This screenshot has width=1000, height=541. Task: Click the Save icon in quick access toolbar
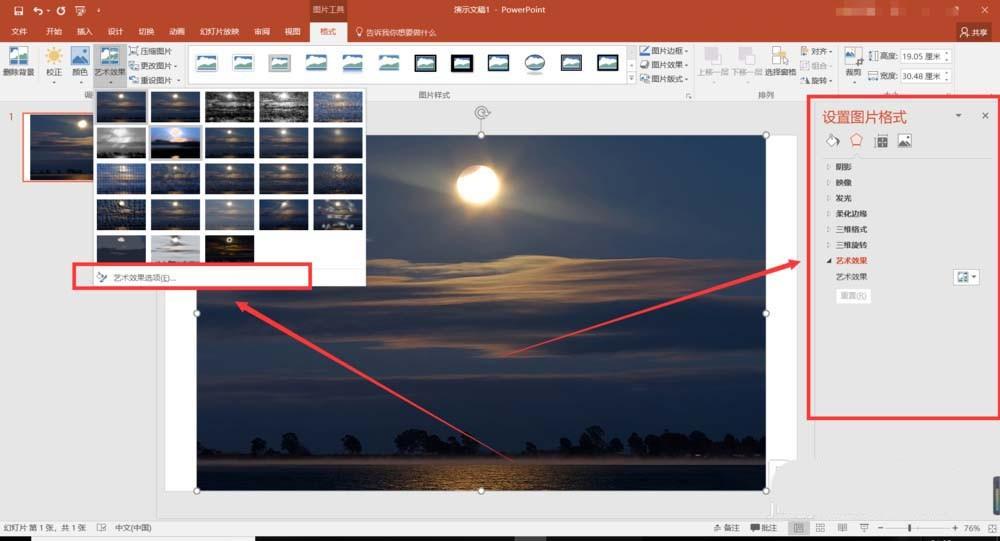18,10
